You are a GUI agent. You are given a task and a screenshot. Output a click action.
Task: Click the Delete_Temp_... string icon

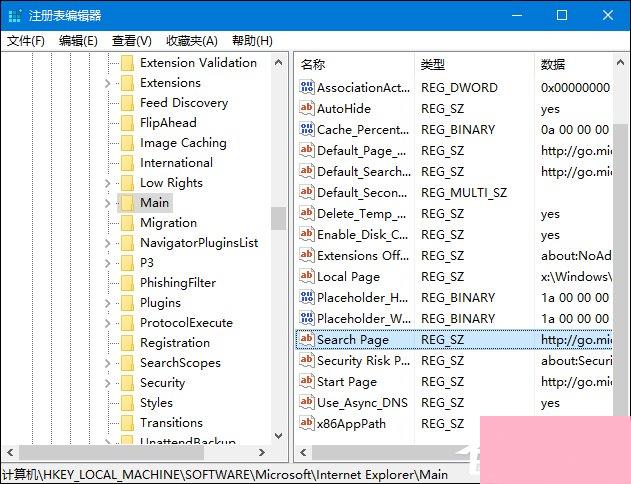point(307,213)
